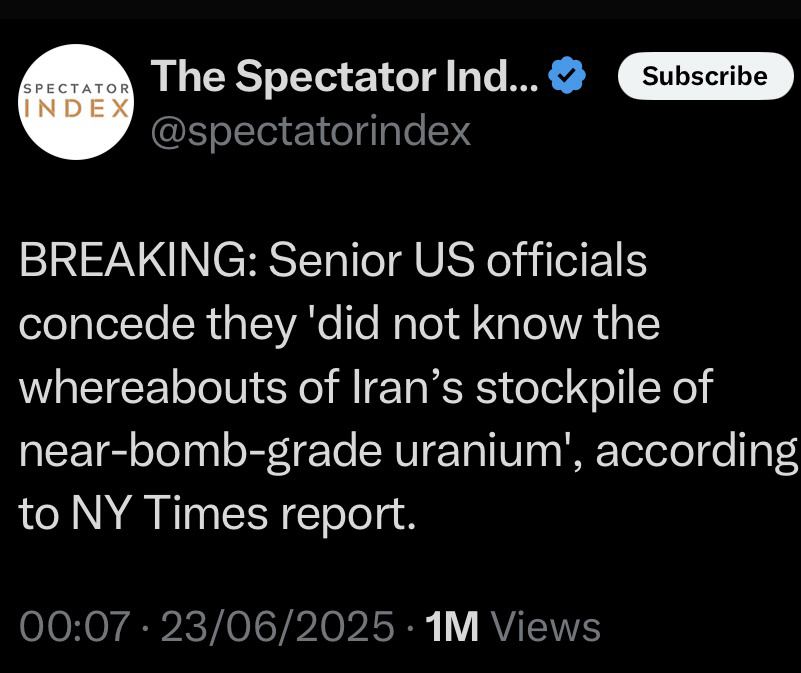Viewport: 801px width, 673px height.
Task: Click the 00:07 post timestamp
Action: point(75,627)
